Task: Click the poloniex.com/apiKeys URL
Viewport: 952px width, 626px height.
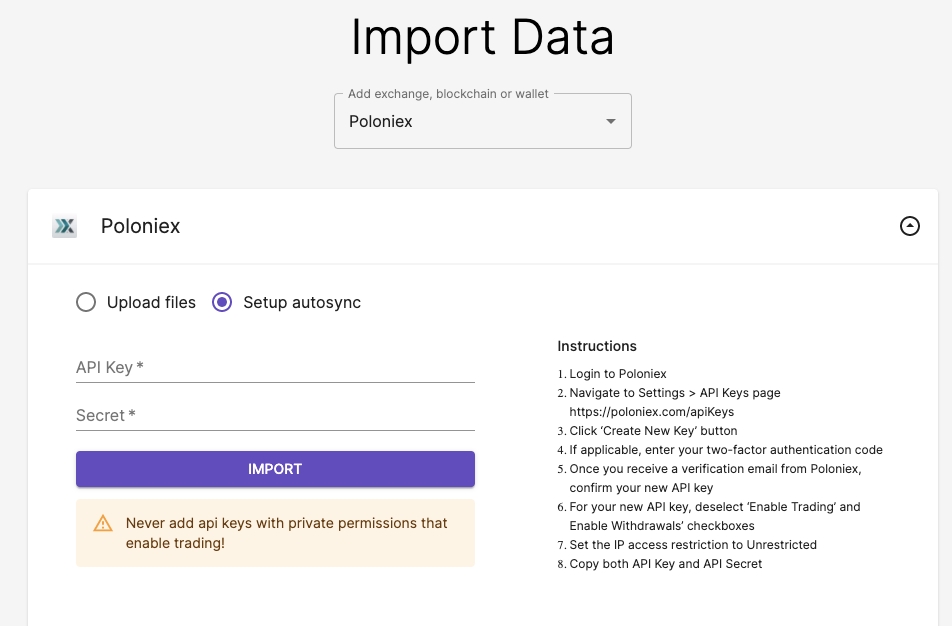Action: pos(652,411)
